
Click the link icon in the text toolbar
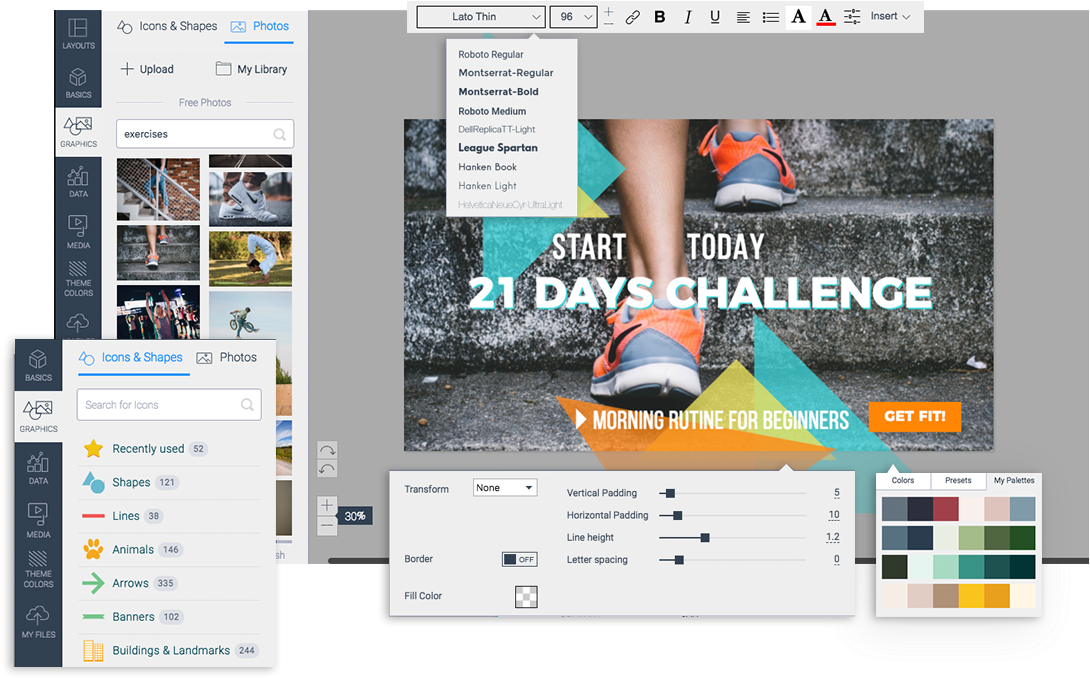(632, 17)
